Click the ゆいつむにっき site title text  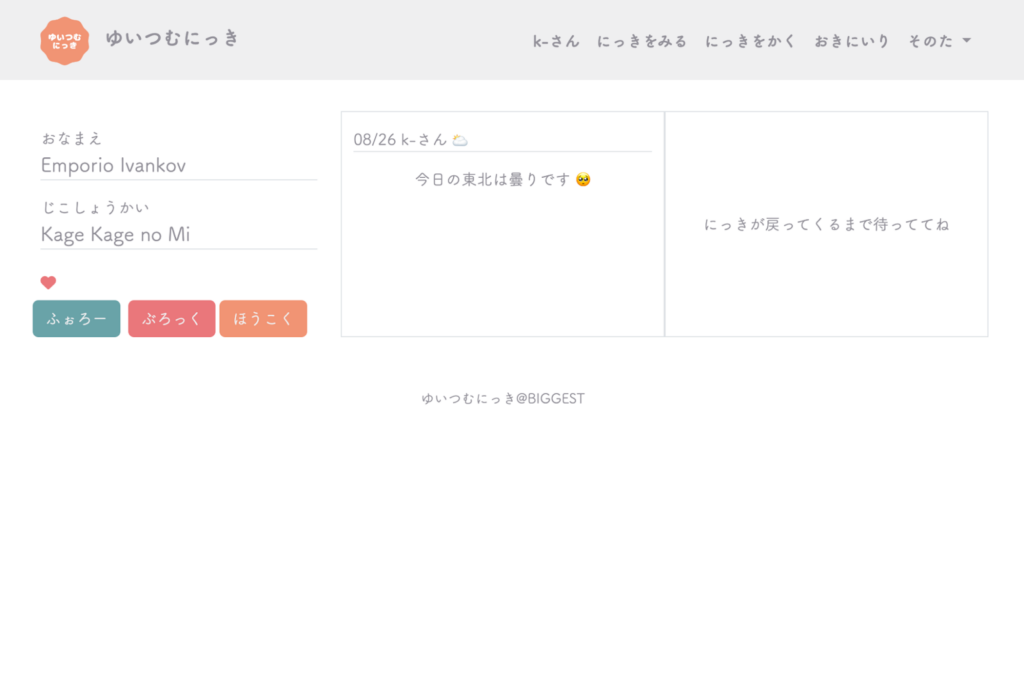pos(172,39)
